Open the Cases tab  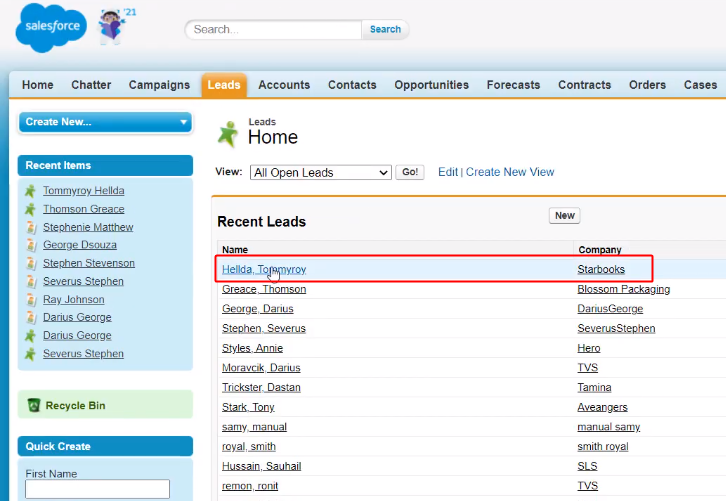coord(701,85)
